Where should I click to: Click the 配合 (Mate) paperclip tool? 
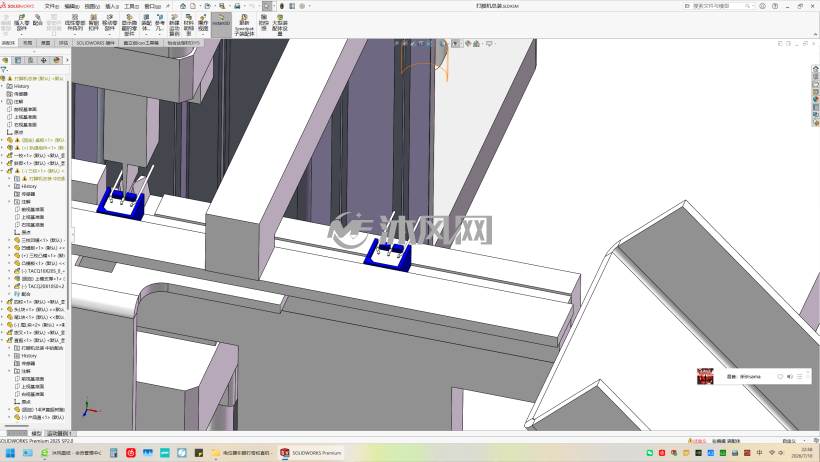point(38,20)
